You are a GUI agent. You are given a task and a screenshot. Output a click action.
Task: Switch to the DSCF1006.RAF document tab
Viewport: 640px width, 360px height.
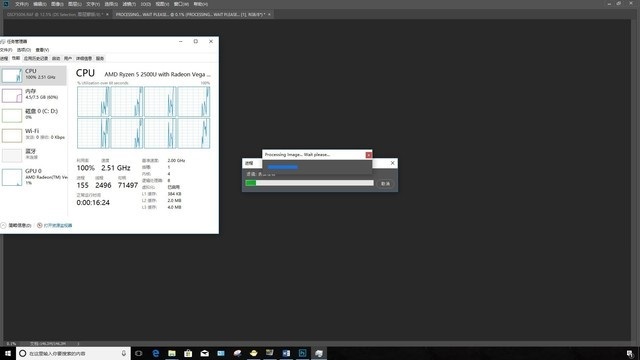pyautogui.click(x=54, y=14)
